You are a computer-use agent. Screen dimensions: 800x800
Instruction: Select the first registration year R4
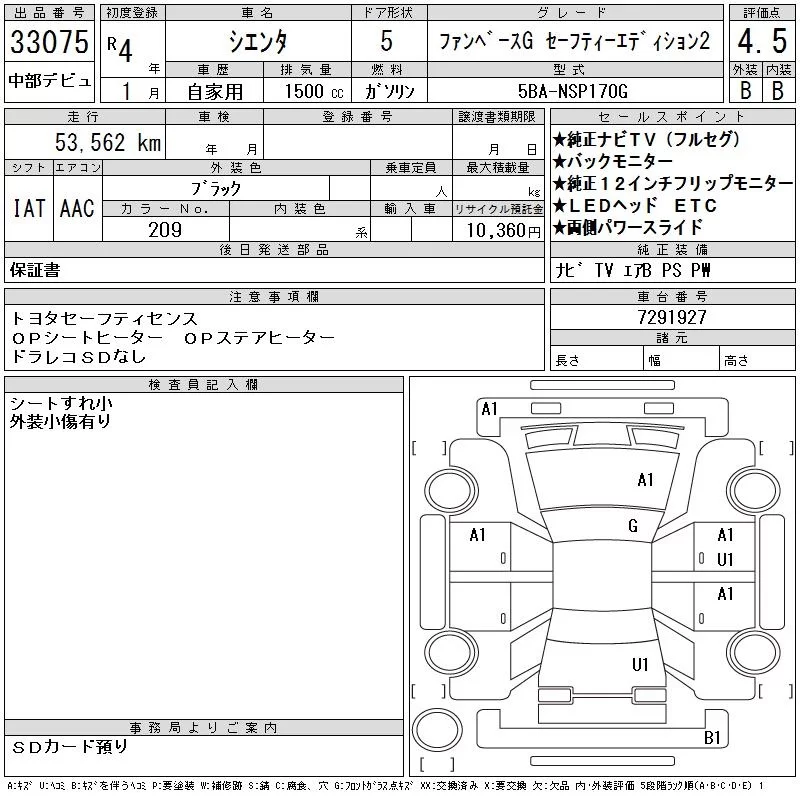tap(120, 48)
